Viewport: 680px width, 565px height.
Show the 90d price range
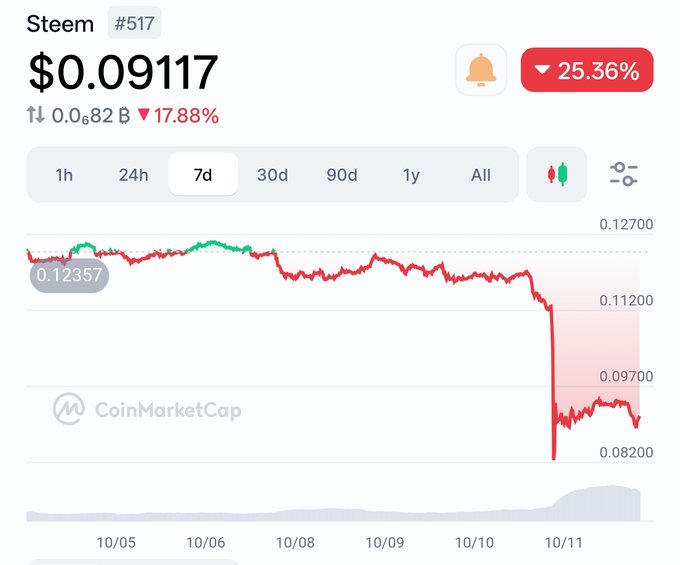(x=342, y=175)
